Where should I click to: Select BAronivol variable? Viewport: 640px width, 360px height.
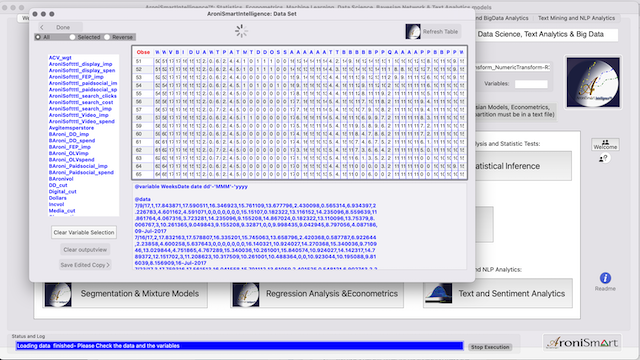tap(61, 179)
